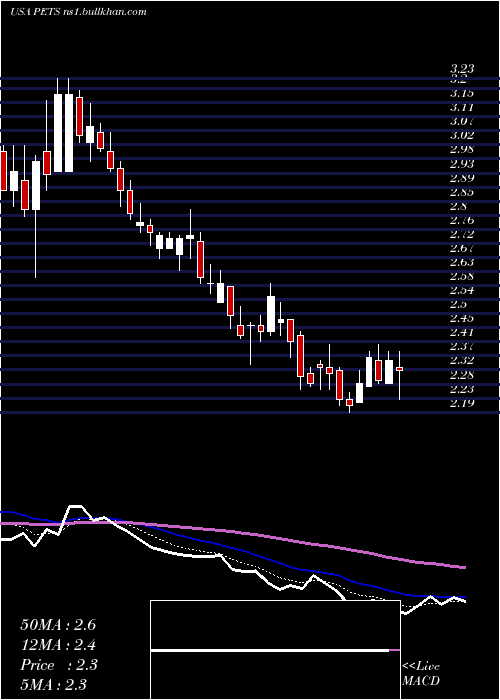Select the 2.85 price axis label
Viewport: 500px width, 700px height.
pyautogui.click(x=462, y=192)
